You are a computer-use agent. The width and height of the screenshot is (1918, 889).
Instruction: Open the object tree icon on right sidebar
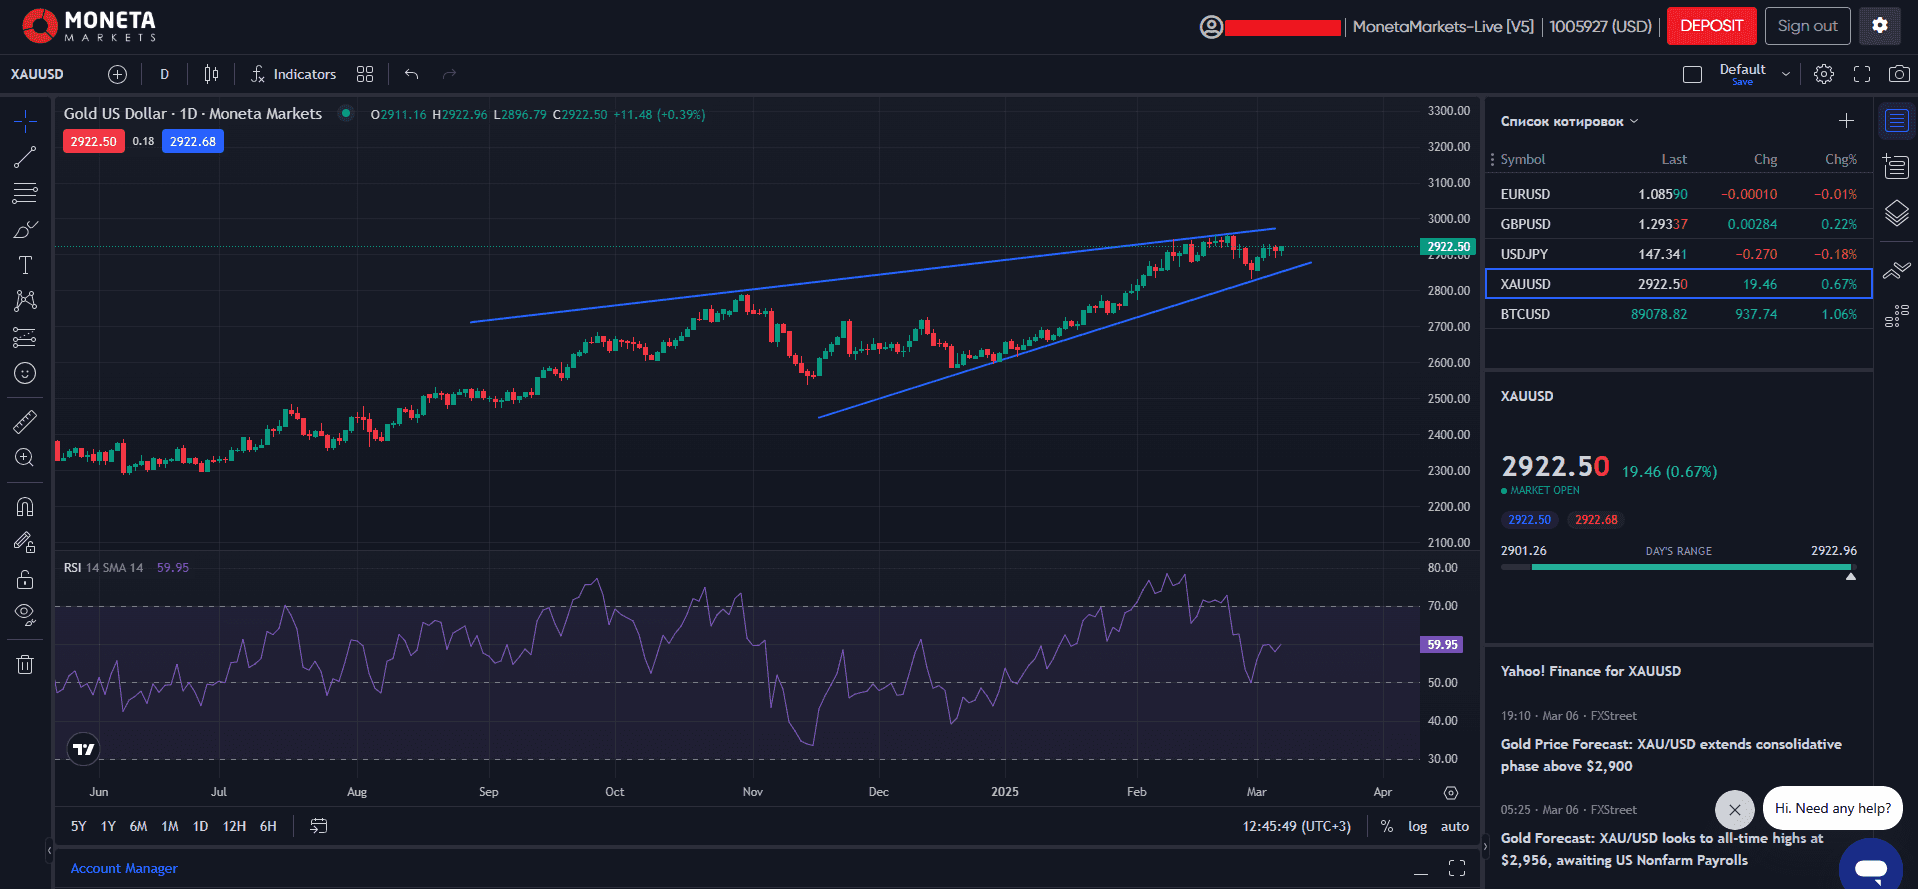(1897, 317)
